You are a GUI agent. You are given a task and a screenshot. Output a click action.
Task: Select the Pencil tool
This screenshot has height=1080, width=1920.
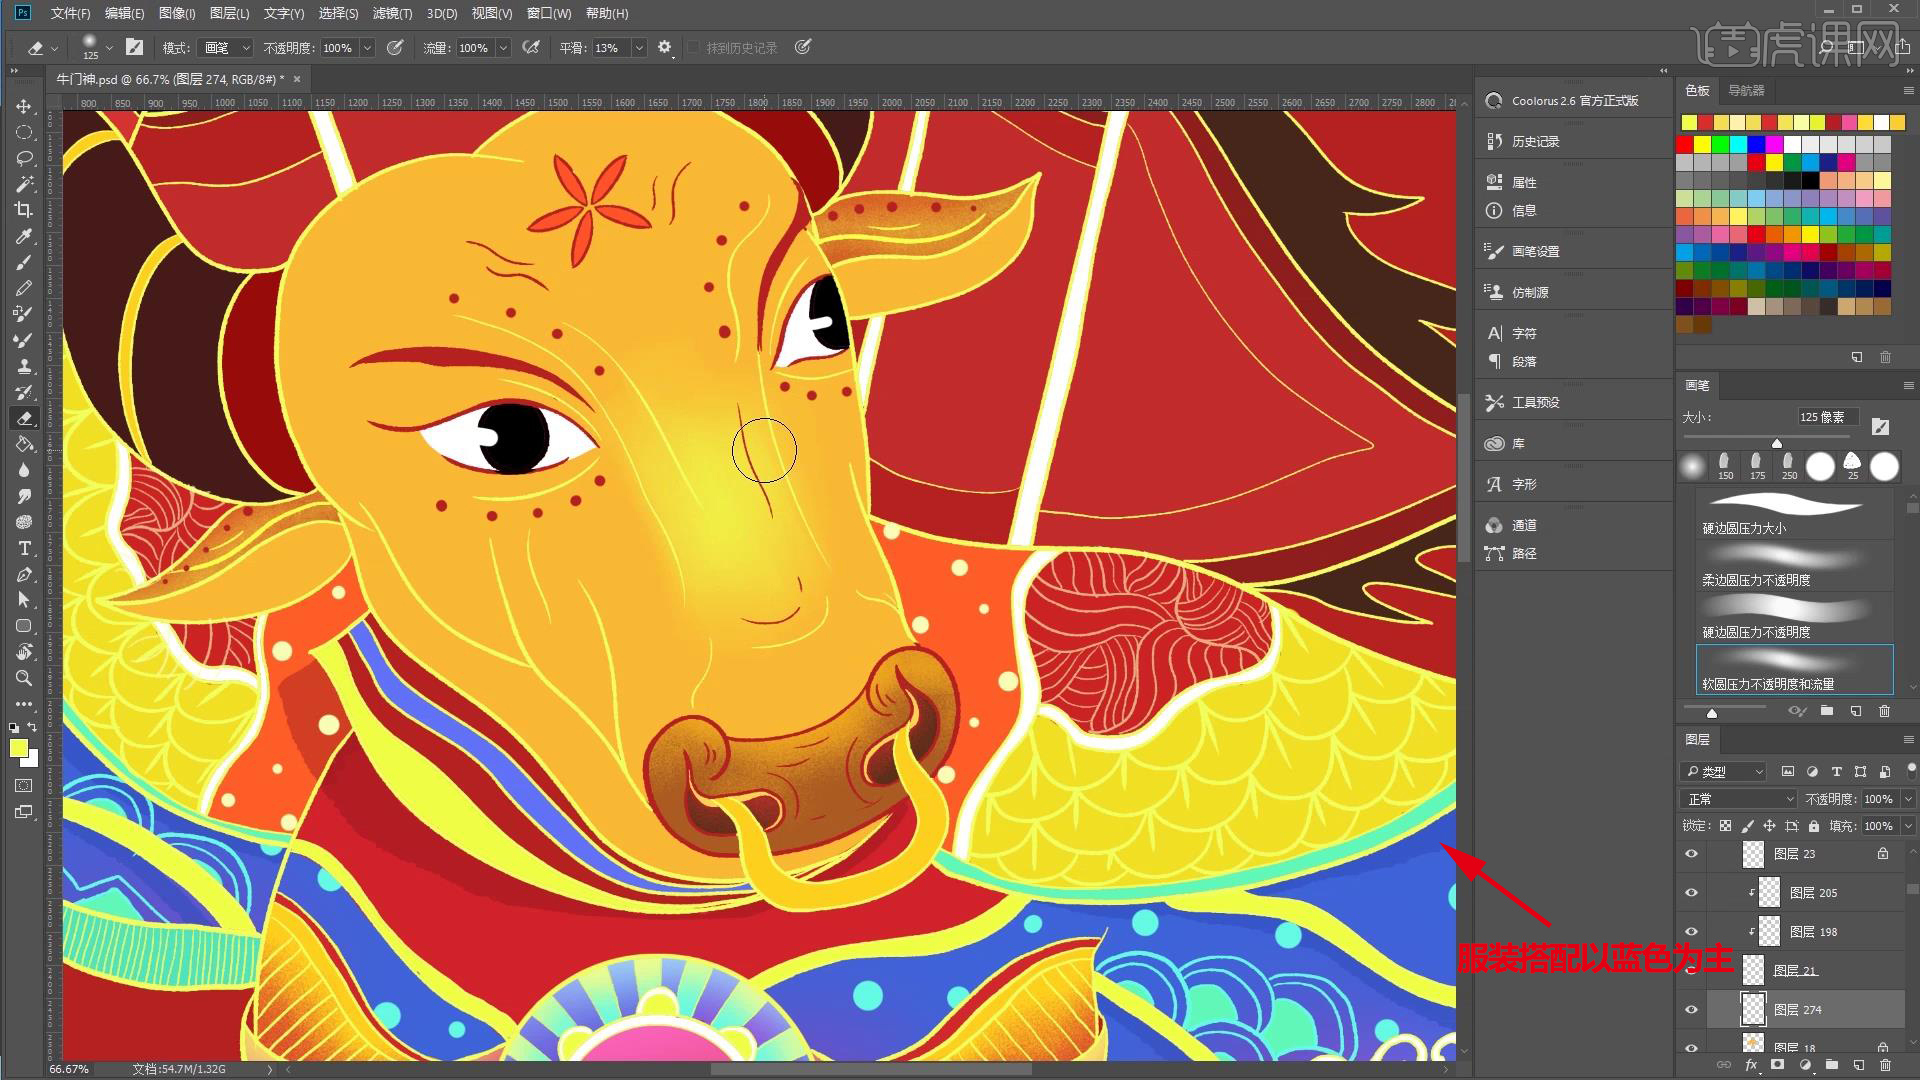[x=24, y=288]
